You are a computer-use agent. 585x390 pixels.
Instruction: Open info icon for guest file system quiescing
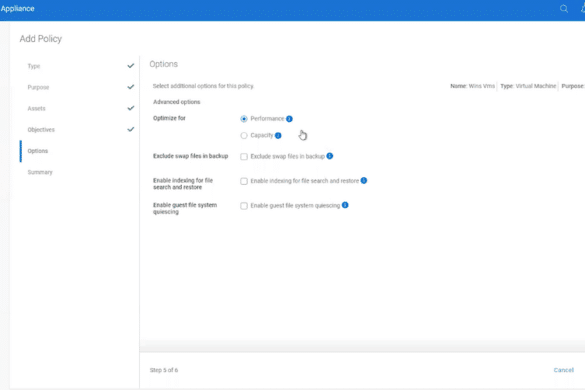(x=345, y=205)
